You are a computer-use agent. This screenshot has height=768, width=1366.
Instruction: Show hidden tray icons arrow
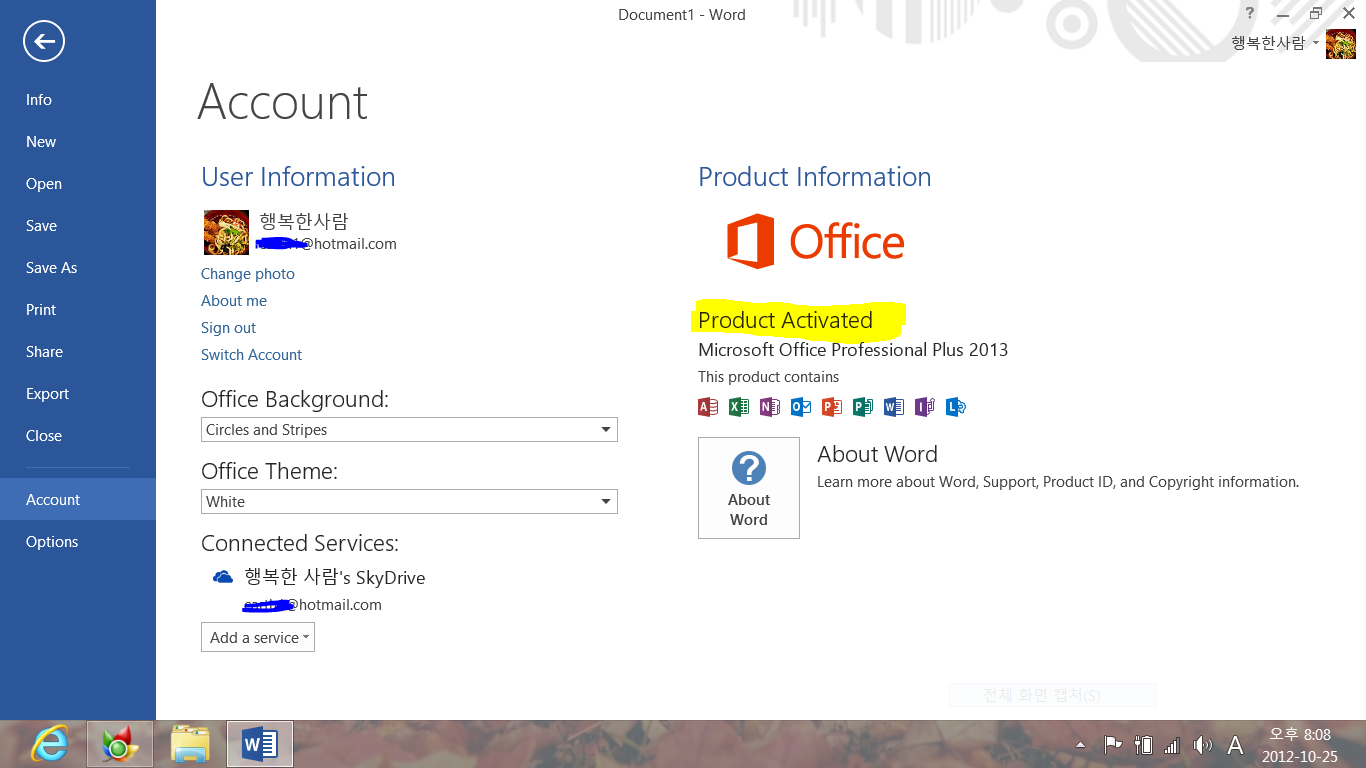pos(1080,745)
